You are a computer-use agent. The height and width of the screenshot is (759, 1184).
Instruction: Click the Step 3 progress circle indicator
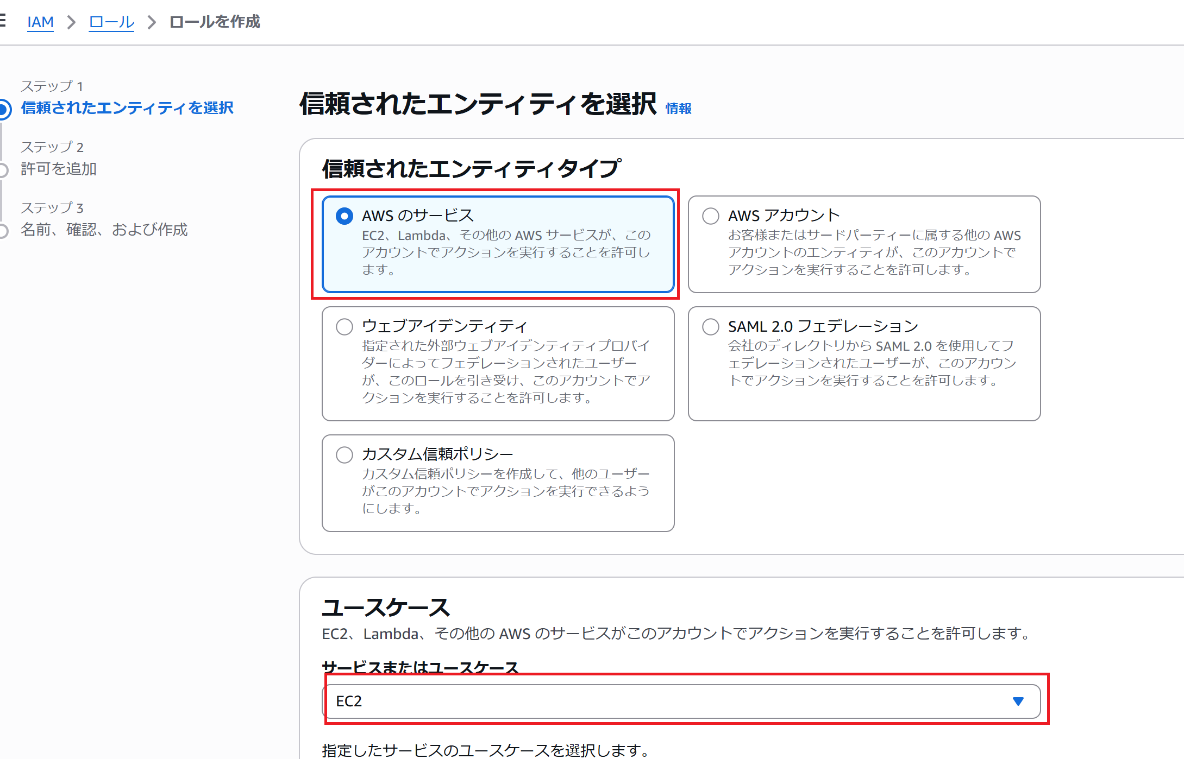click(x=4, y=231)
